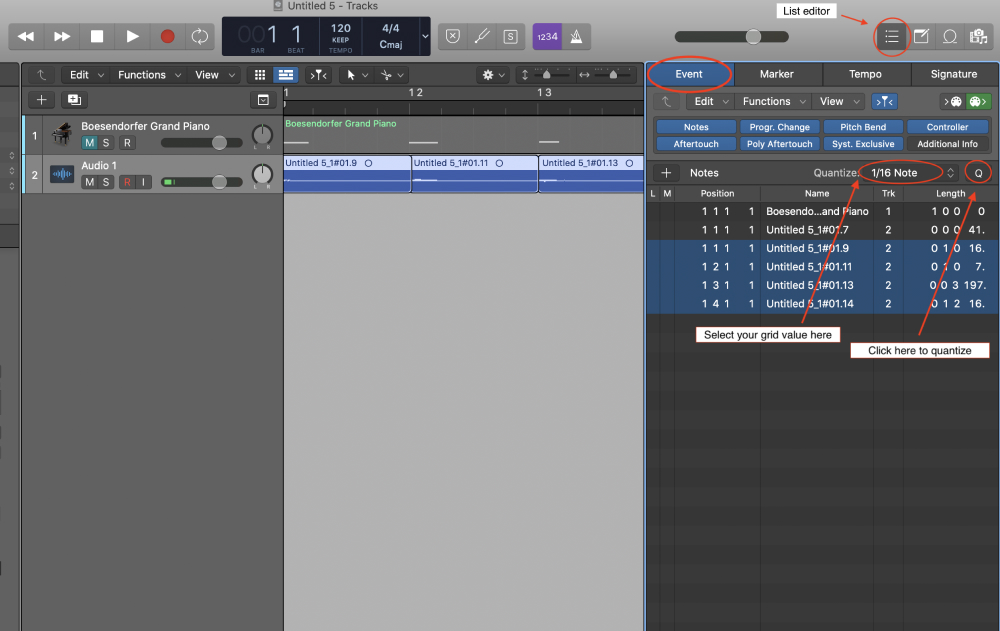The height and width of the screenshot is (631, 1000).
Task: Click the Tuner icon
Action: click(482, 36)
